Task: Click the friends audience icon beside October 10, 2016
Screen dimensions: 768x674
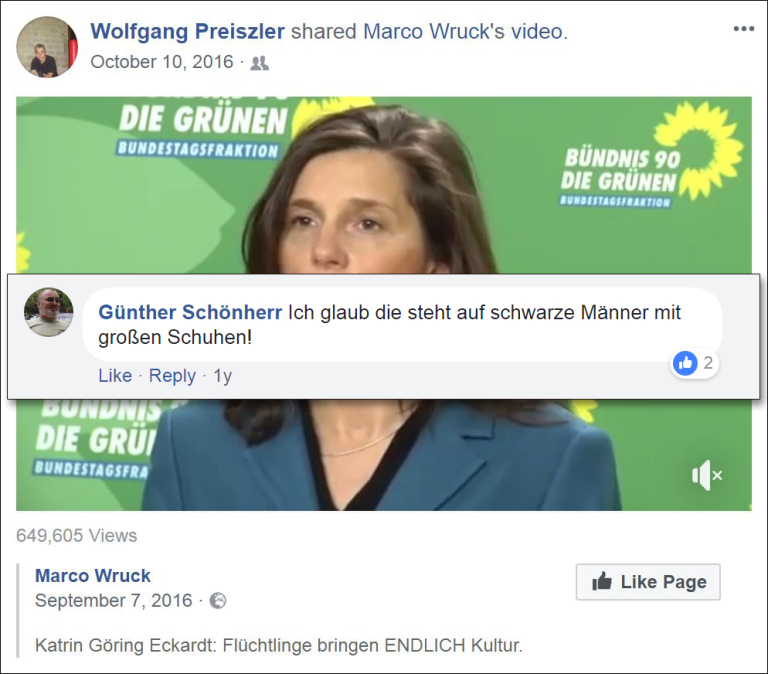Action: [260, 63]
